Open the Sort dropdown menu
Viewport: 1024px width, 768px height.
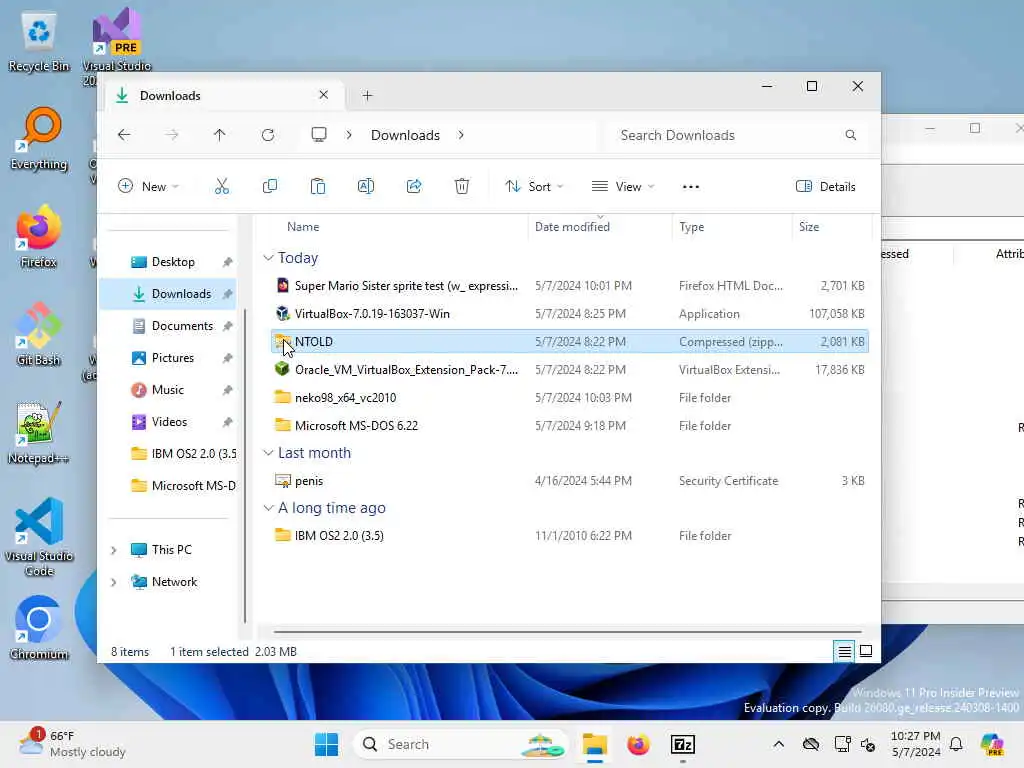pos(534,187)
